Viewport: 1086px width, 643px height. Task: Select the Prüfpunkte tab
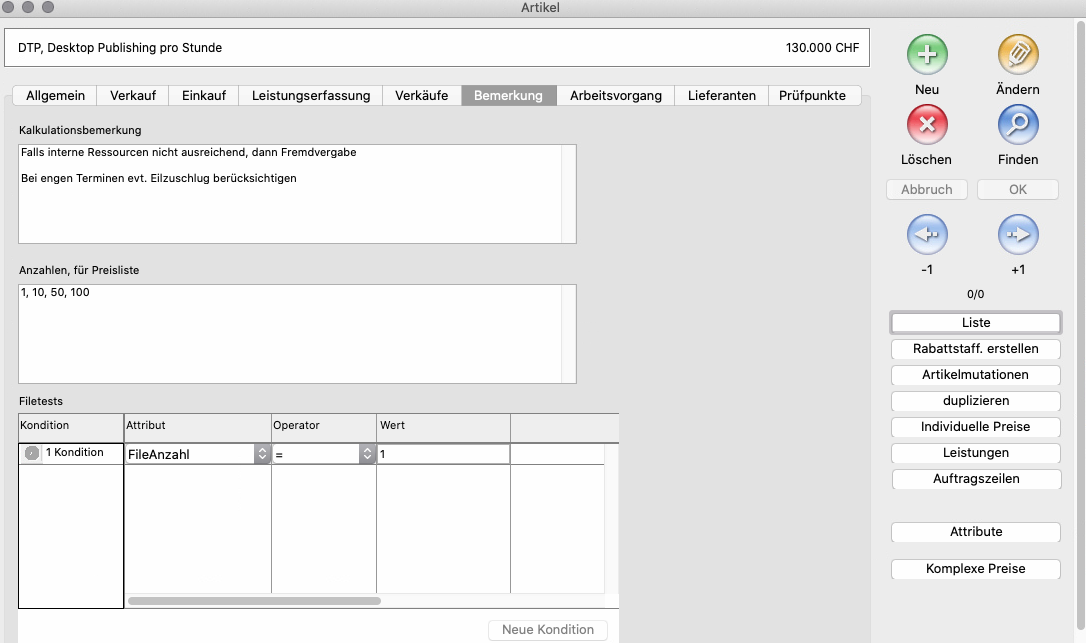click(x=812, y=96)
